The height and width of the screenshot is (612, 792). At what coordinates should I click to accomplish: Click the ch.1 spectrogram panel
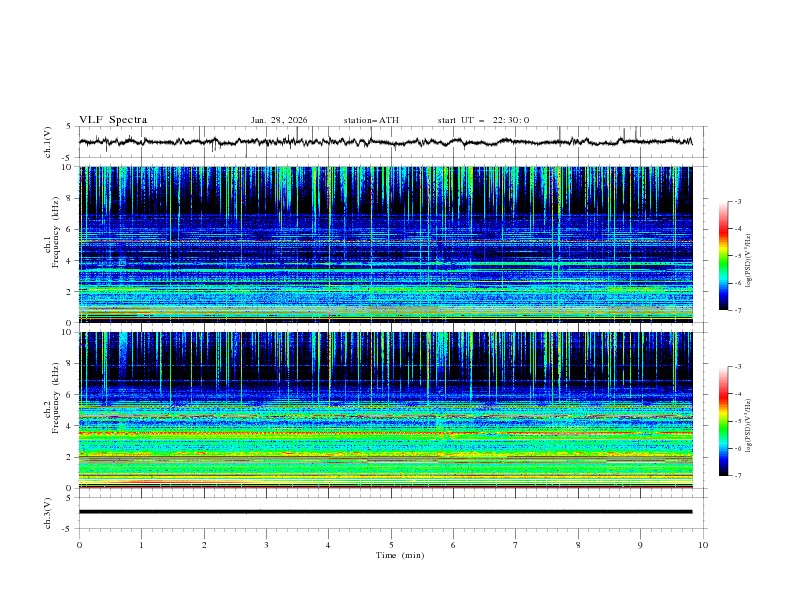[x=386, y=244]
